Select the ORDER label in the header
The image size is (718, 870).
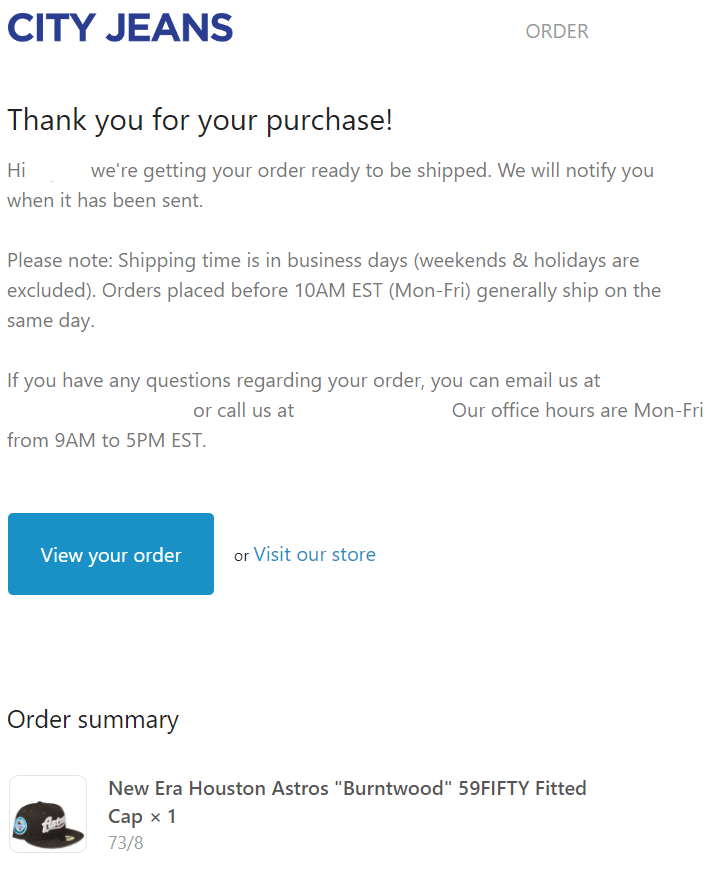[557, 31]
